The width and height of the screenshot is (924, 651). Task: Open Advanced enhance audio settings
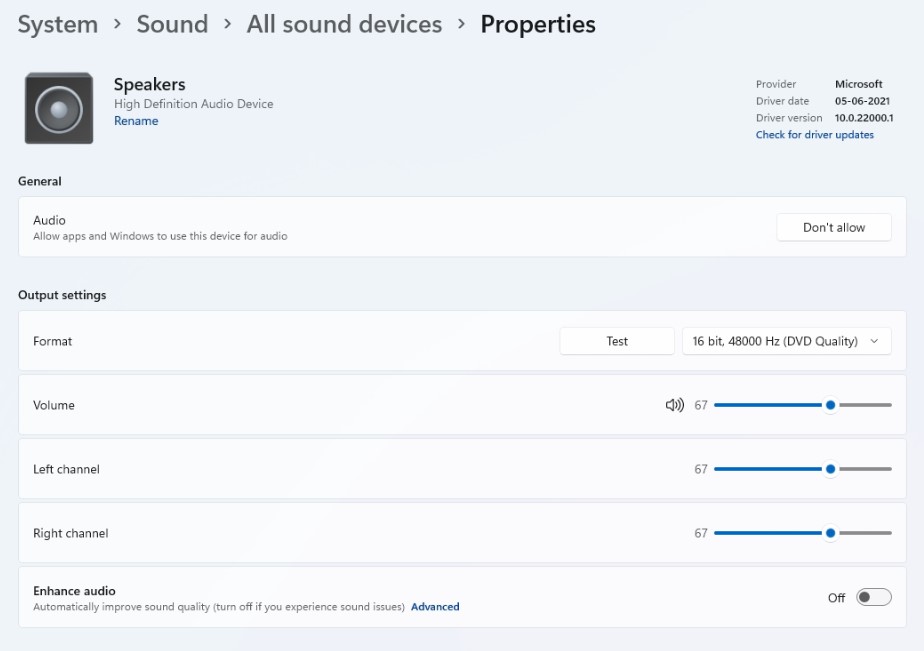435,606
